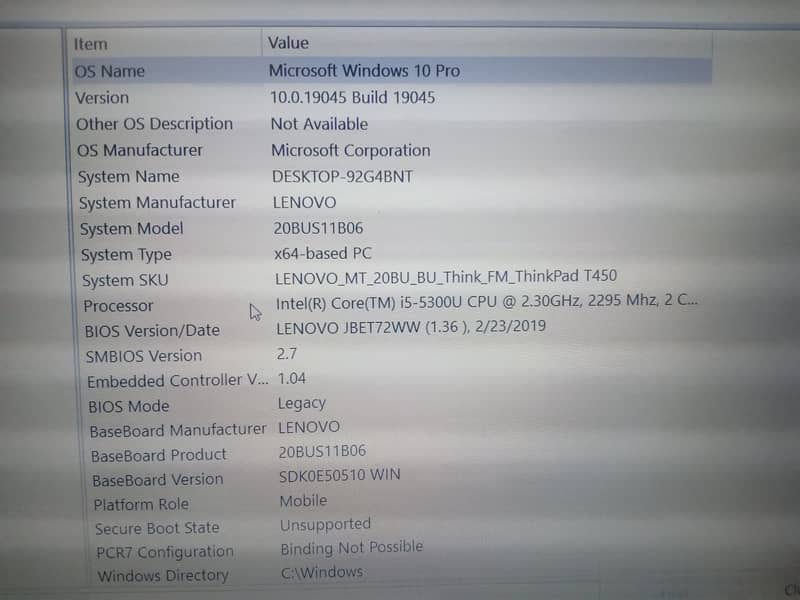Screen dimensions: 800x600
Task: Select the Other OS Description row
Action: 154,124
